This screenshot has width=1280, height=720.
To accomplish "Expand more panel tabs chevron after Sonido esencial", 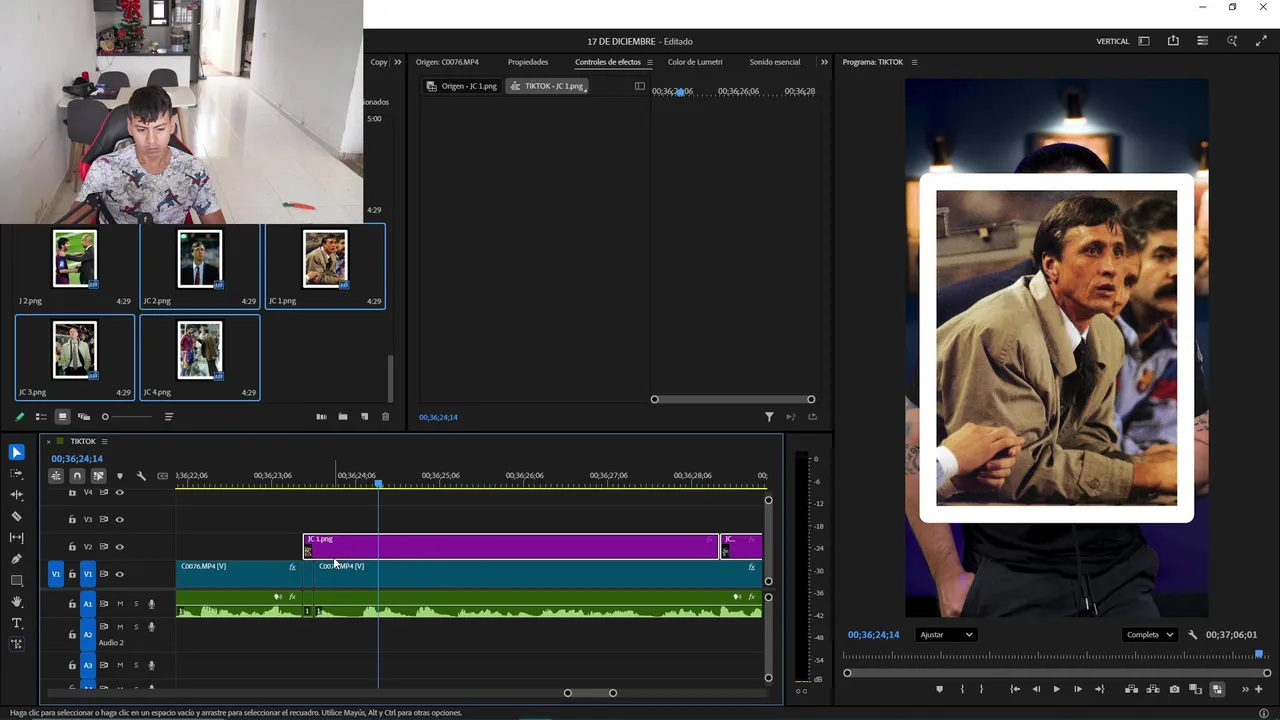I will (824, 62).
